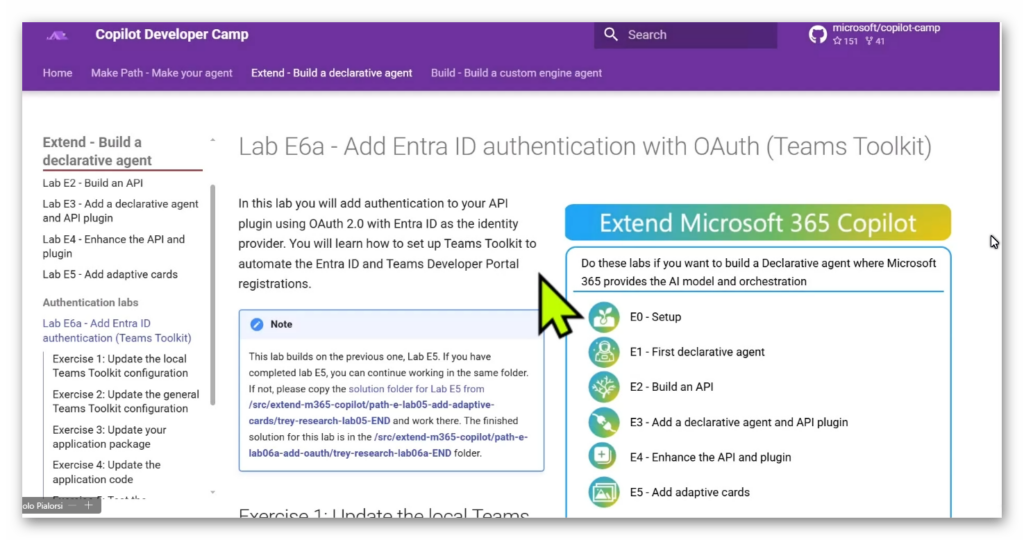1024x540 pixels.
Task: Open Make Path - Make your agent tab
Action: point(161,73)
